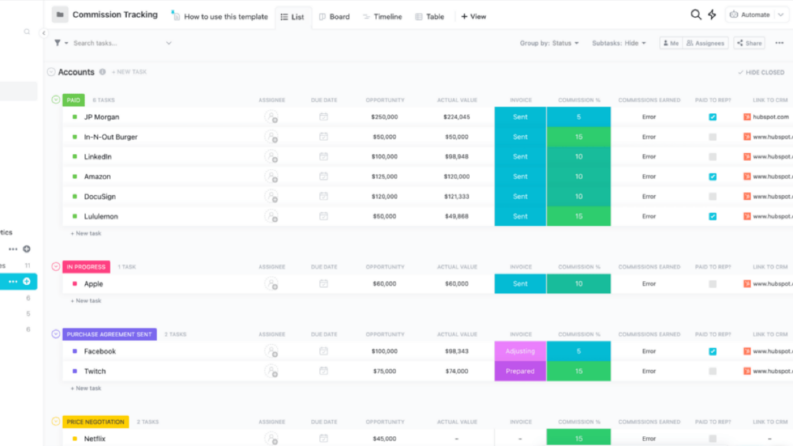Open the three-dot more options menu

click(779, 43)
